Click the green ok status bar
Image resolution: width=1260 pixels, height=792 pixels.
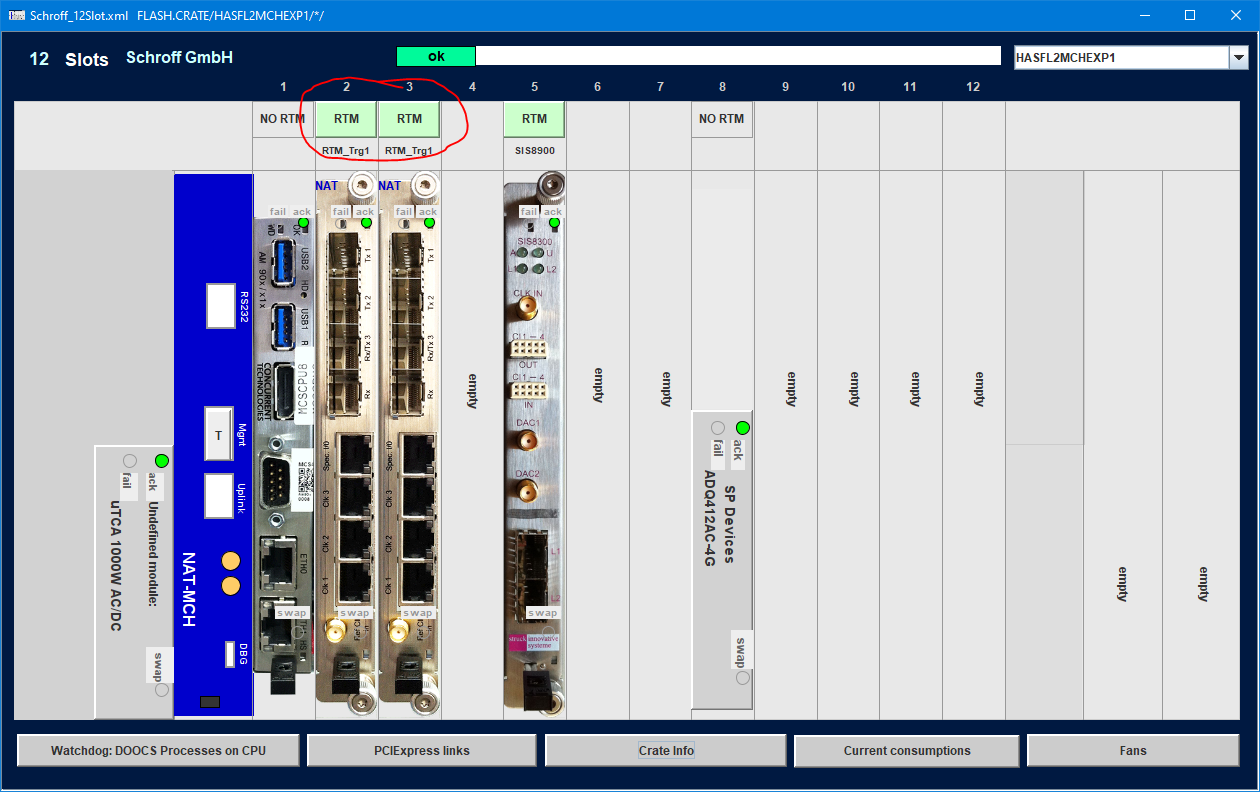pos(436,56)
